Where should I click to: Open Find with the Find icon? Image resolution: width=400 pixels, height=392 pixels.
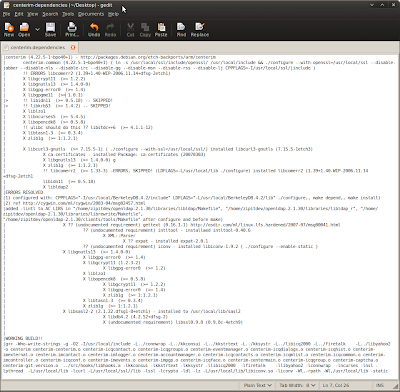pyautogui.click(x=181, y=29)
